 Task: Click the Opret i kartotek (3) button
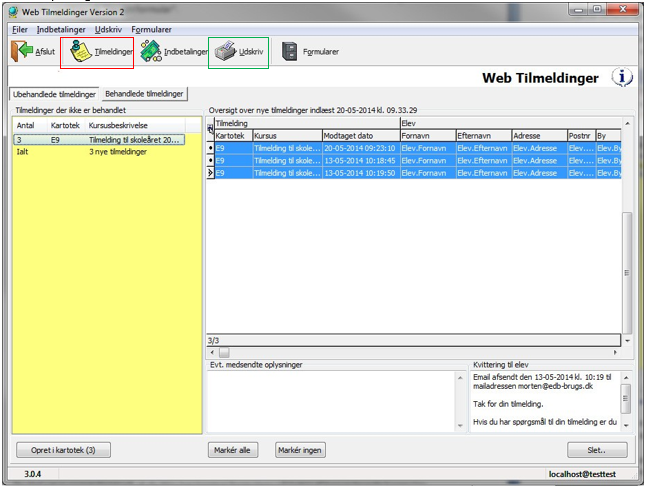point(63,450)
